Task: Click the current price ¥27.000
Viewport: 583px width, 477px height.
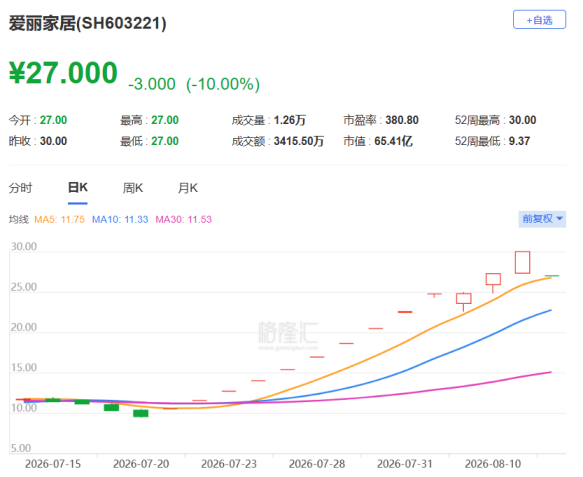Action: 63,72
